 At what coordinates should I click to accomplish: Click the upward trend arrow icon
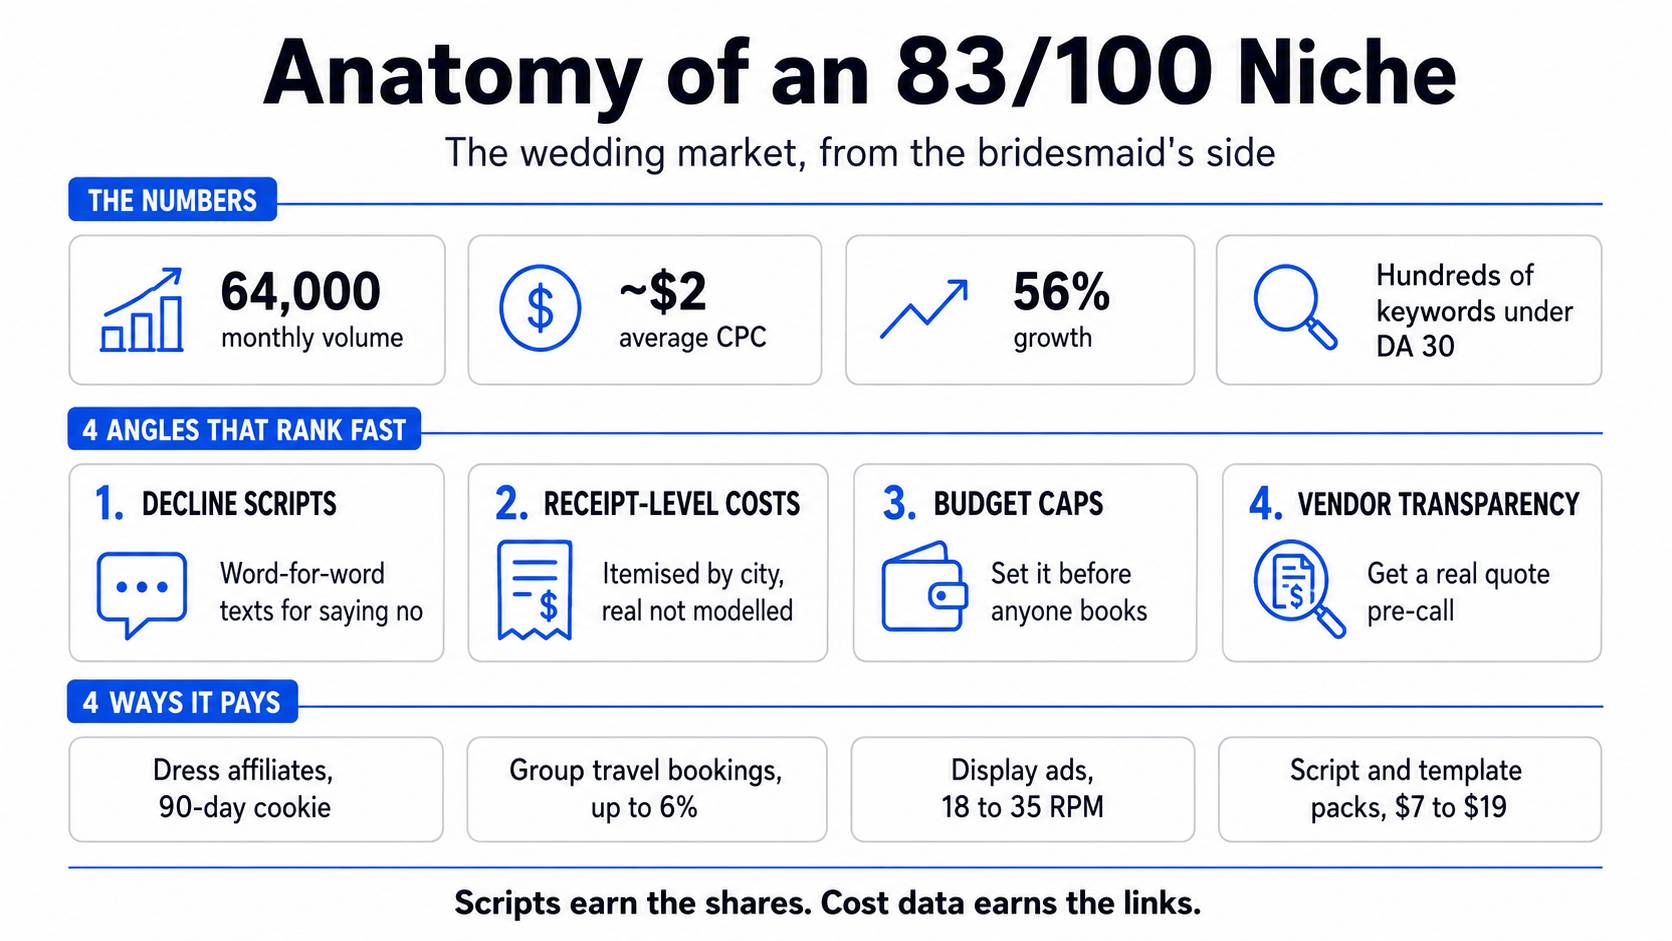924,309
